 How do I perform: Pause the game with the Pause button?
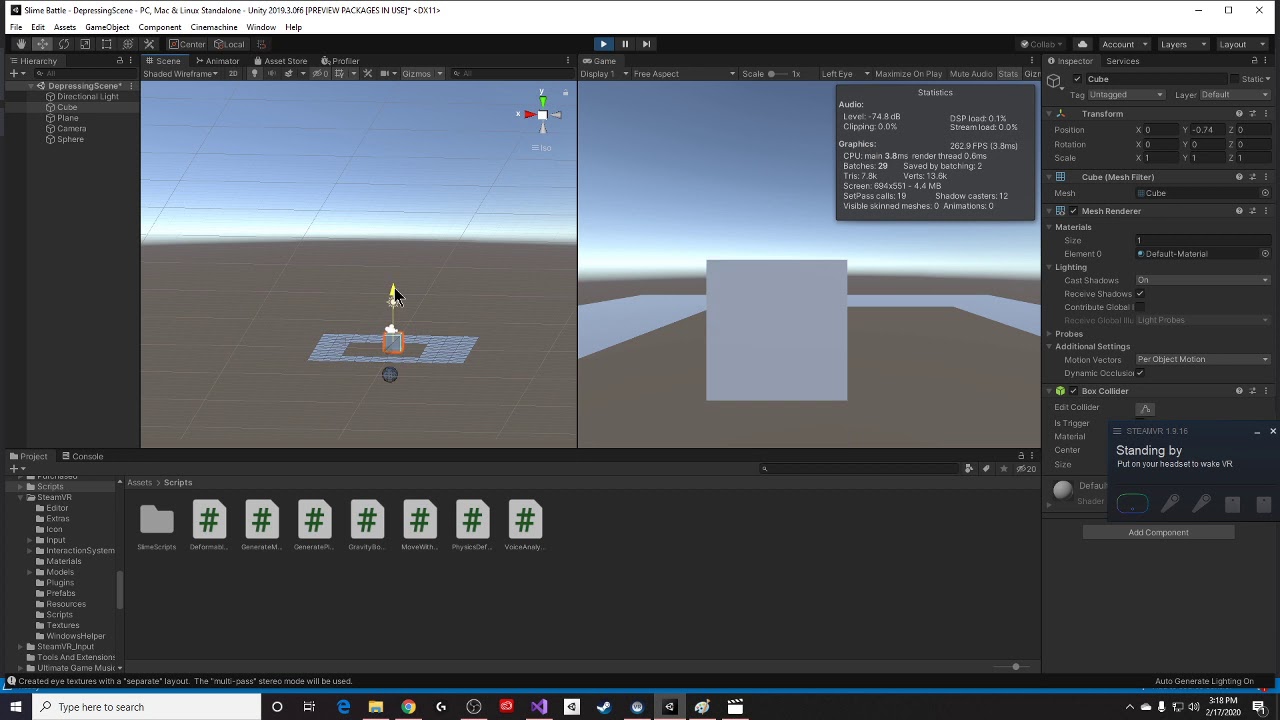coord(625,44)
